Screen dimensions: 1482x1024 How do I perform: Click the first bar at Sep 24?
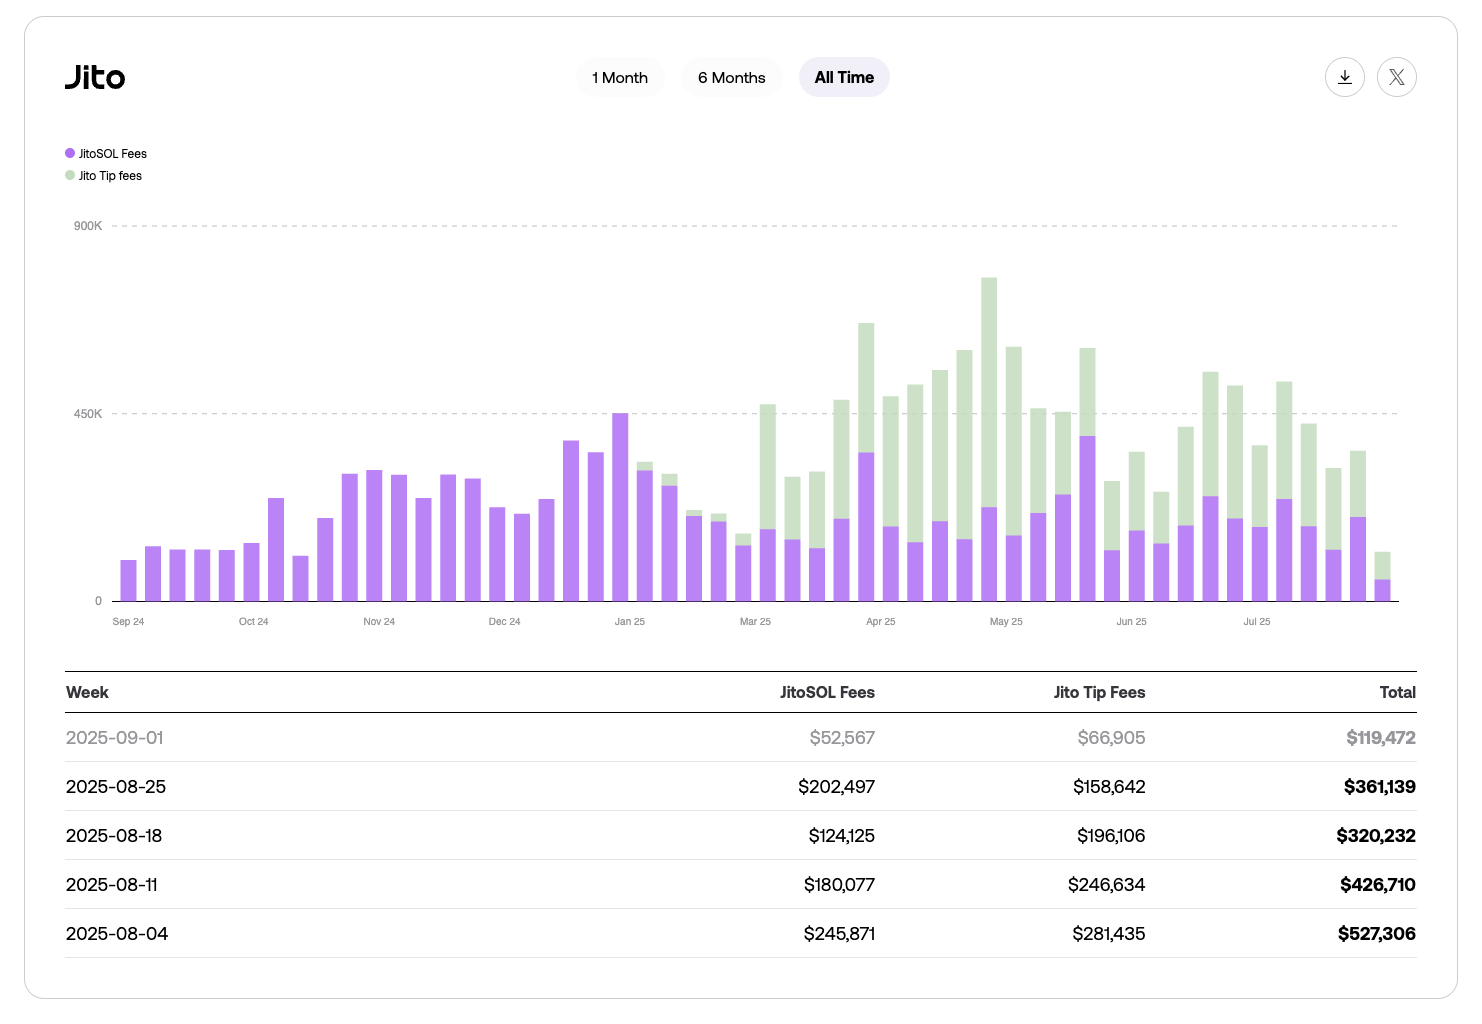[128, 580]
